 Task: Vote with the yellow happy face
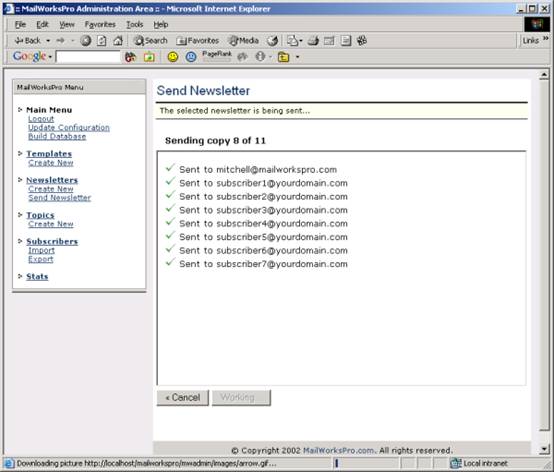point(172,57)
